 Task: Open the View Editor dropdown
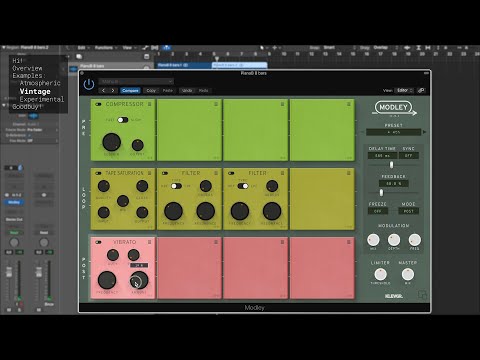pyautogui.click(x=404, y=90)
